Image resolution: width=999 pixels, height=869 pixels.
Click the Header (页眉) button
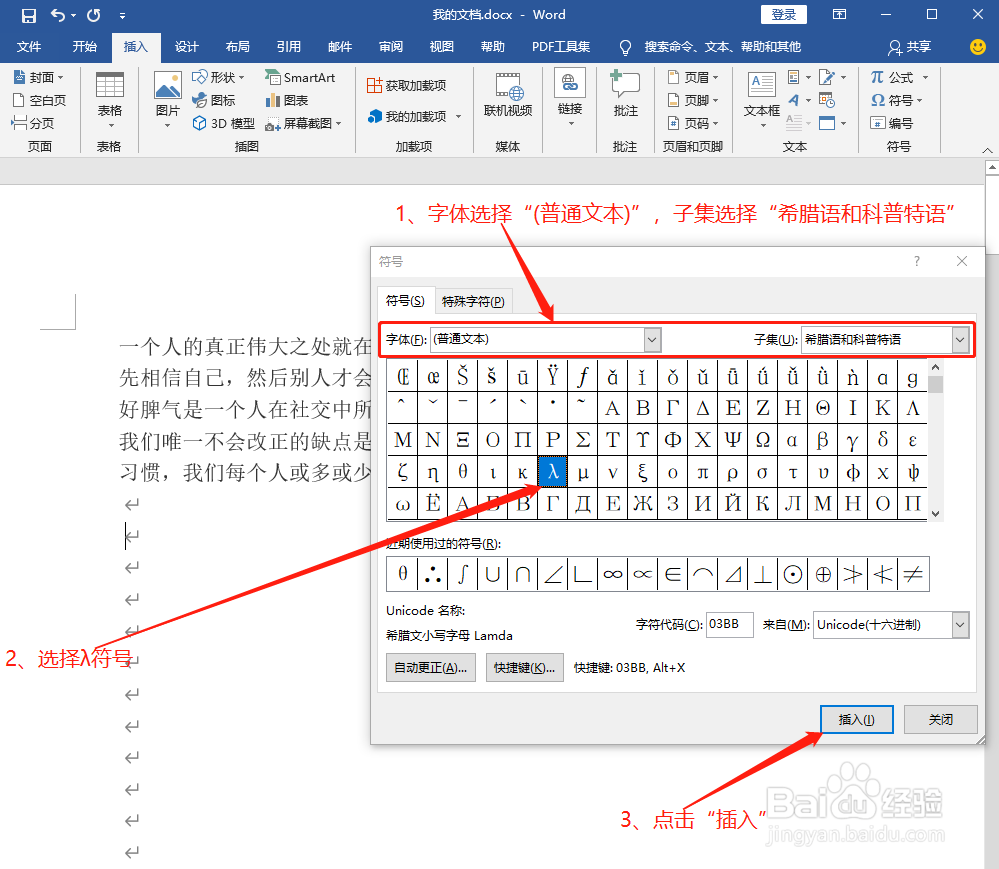pyautogui.click(x=693, y=77)
